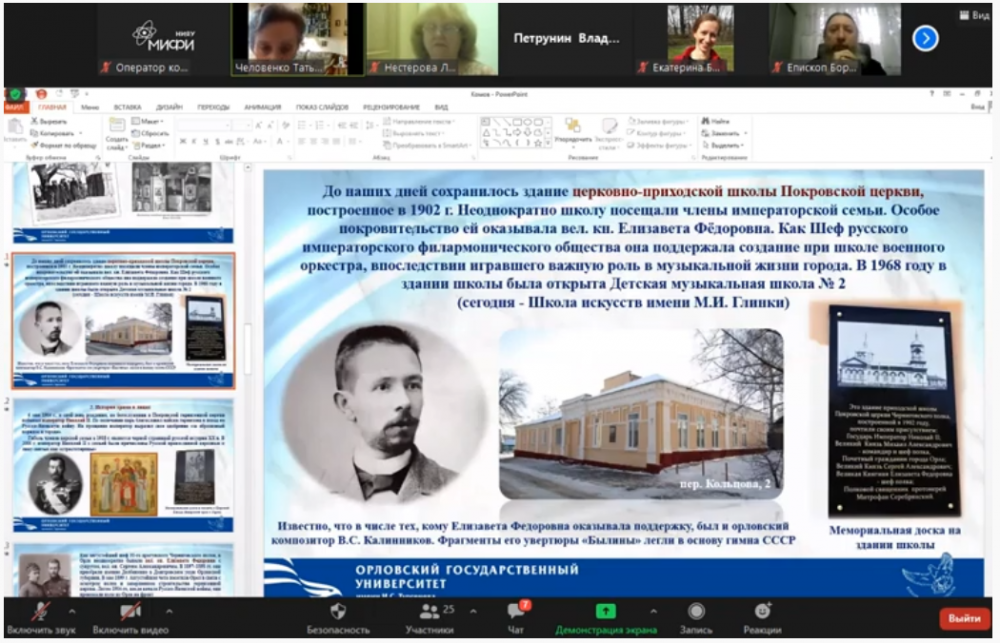This screenshot has height=643, width=1000.
Task: Open the Вид view menu at top right
Action: [x=979, y=15]
